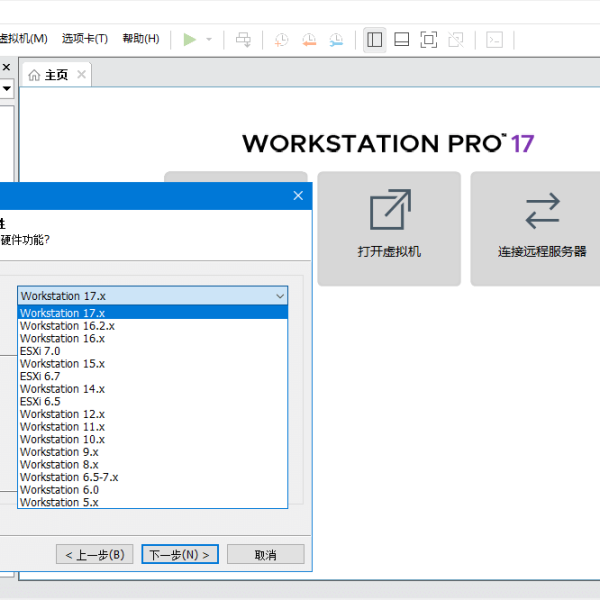
Task: Open the 帮助(H) menu
Action: (141, 39)
